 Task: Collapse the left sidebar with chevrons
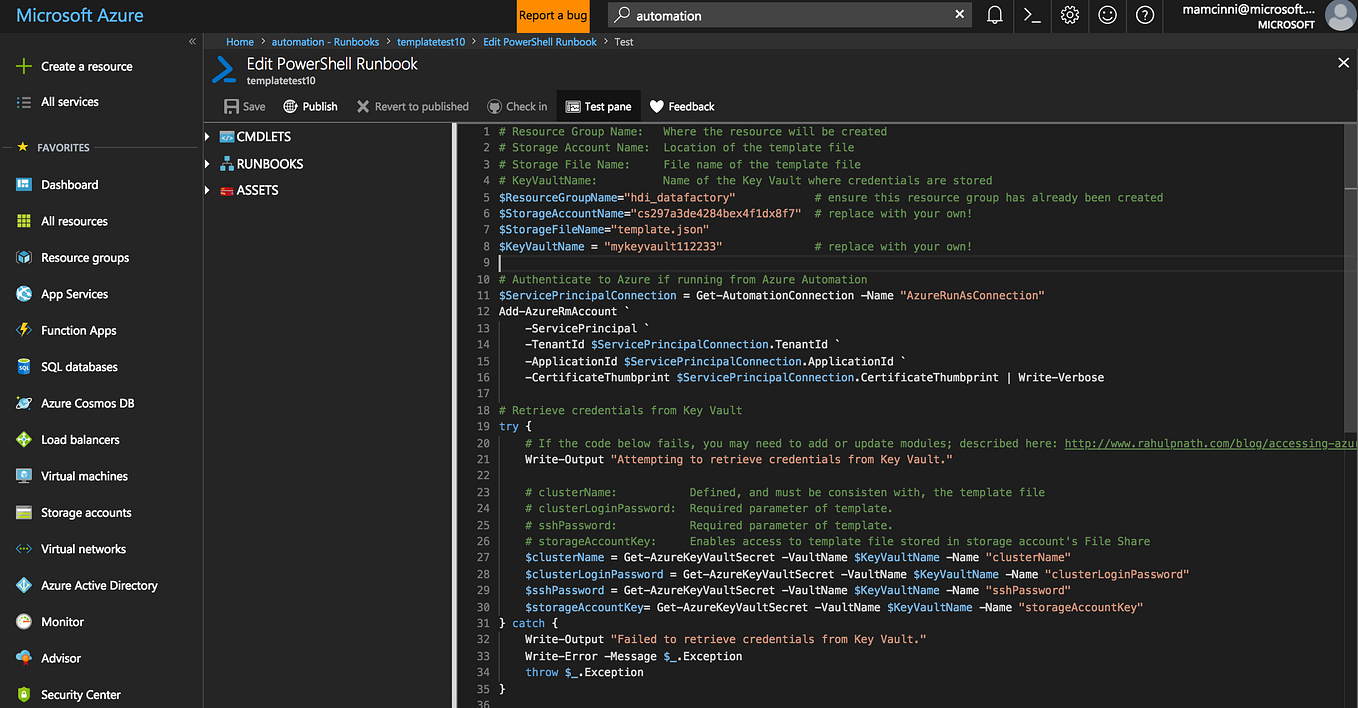coord(192,42)
